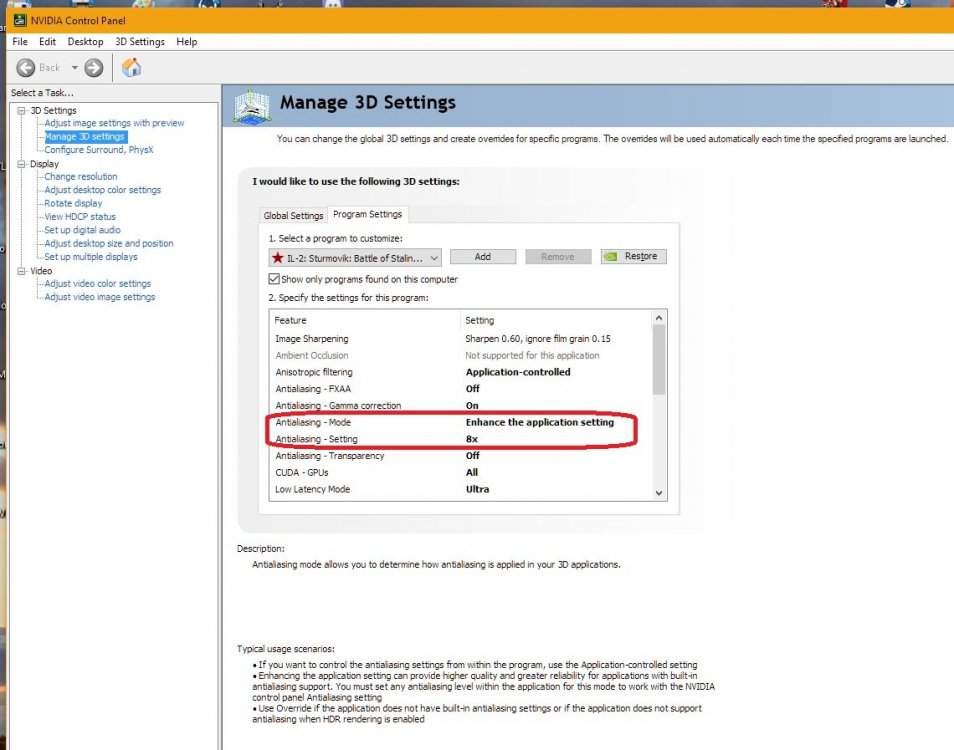Viewport: 954px width, 750px height.
Task: Click the Add button
Action: (x=482, y=257)
